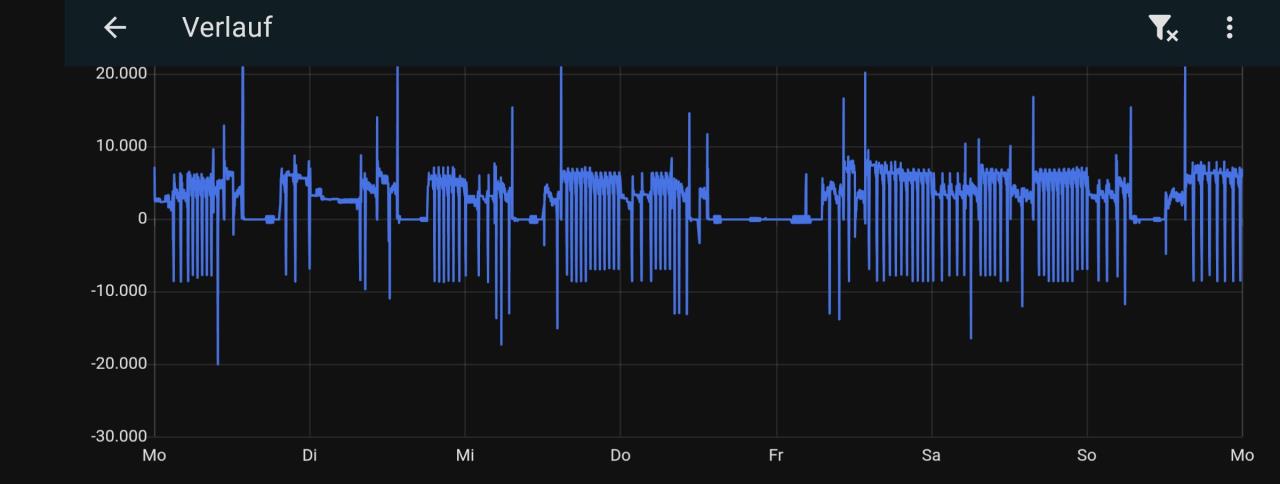Select the -10.000 y-axis label
1280x484 pixels.
point(117,291)
